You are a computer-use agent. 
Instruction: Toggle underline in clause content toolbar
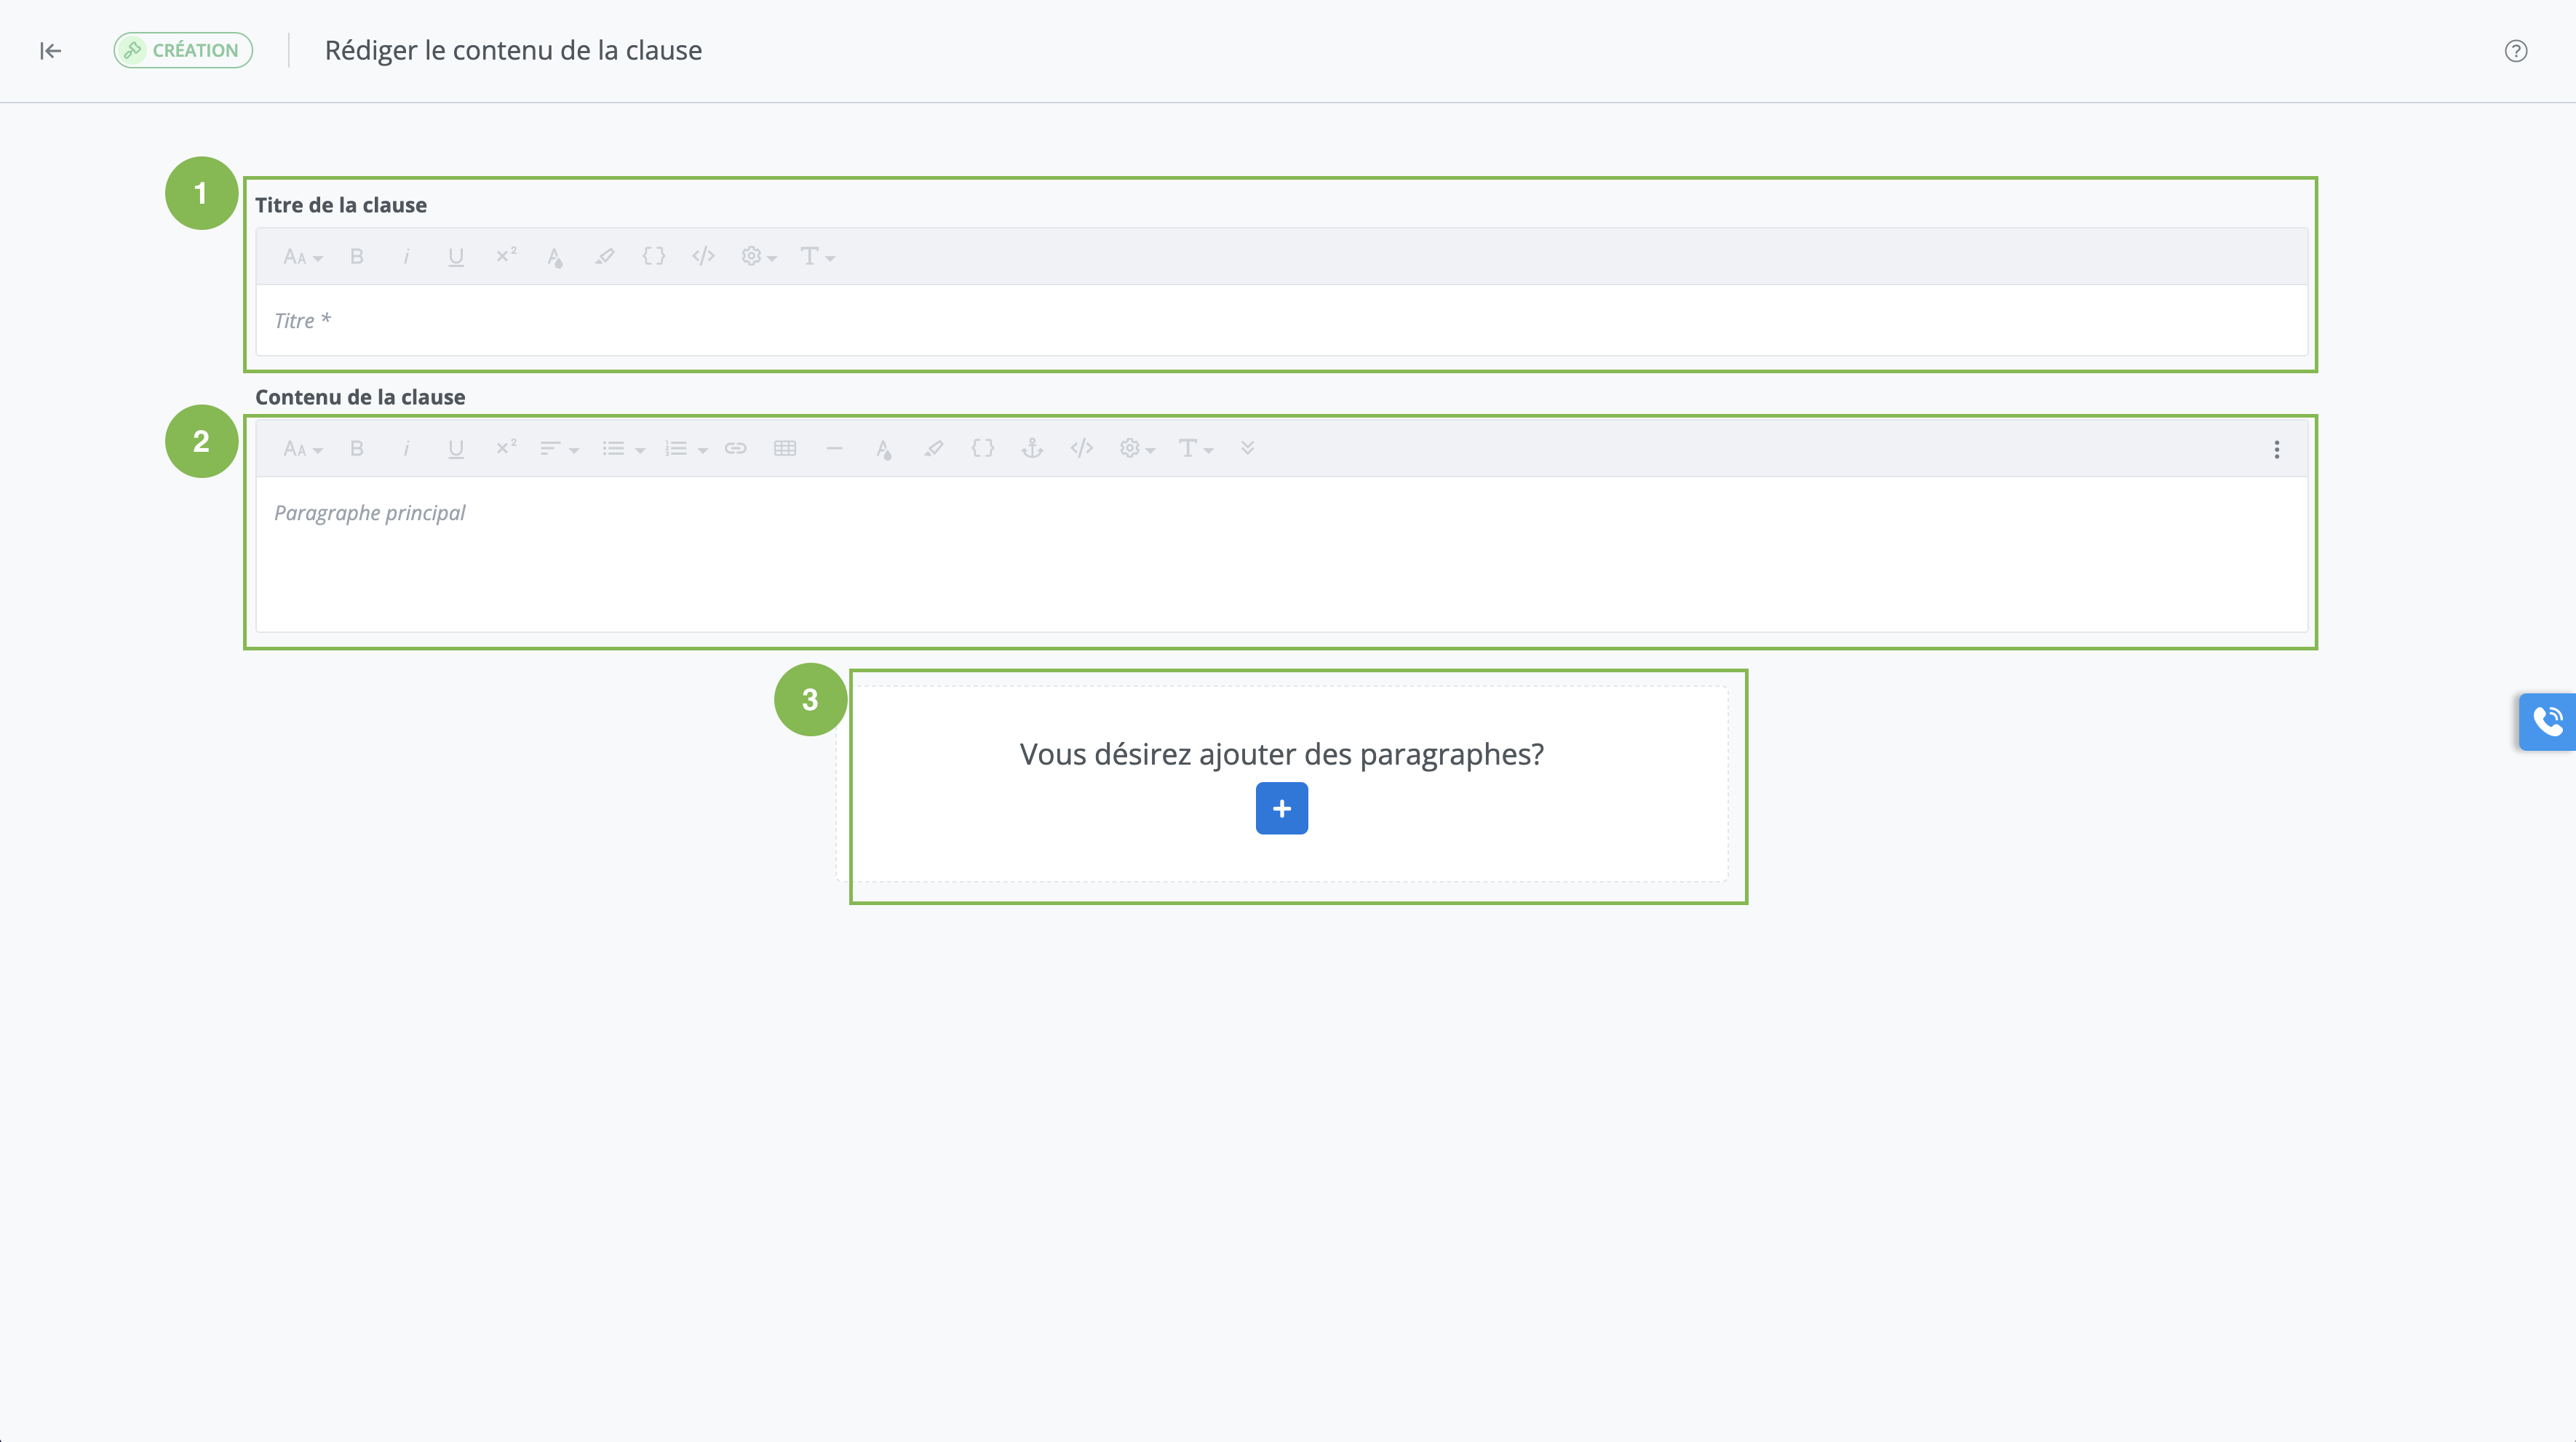[x=455, y=449]
